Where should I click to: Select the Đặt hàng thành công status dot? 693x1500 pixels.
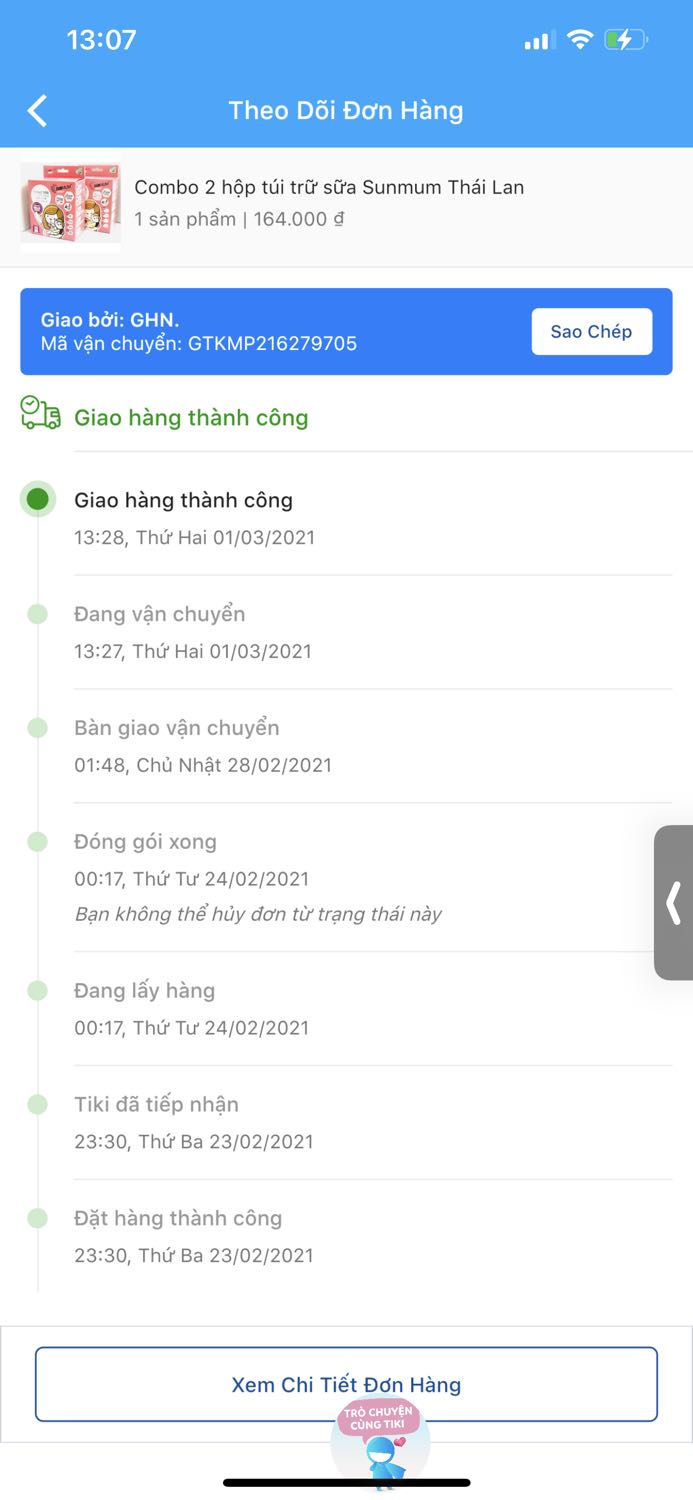[37, 1218]
